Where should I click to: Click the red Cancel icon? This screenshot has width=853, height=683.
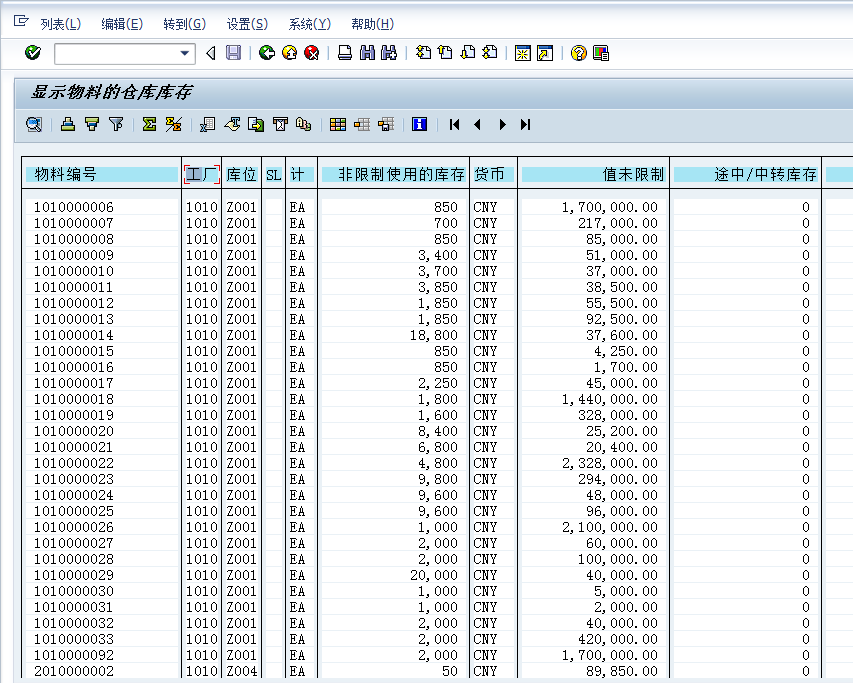tap(311, 53)
